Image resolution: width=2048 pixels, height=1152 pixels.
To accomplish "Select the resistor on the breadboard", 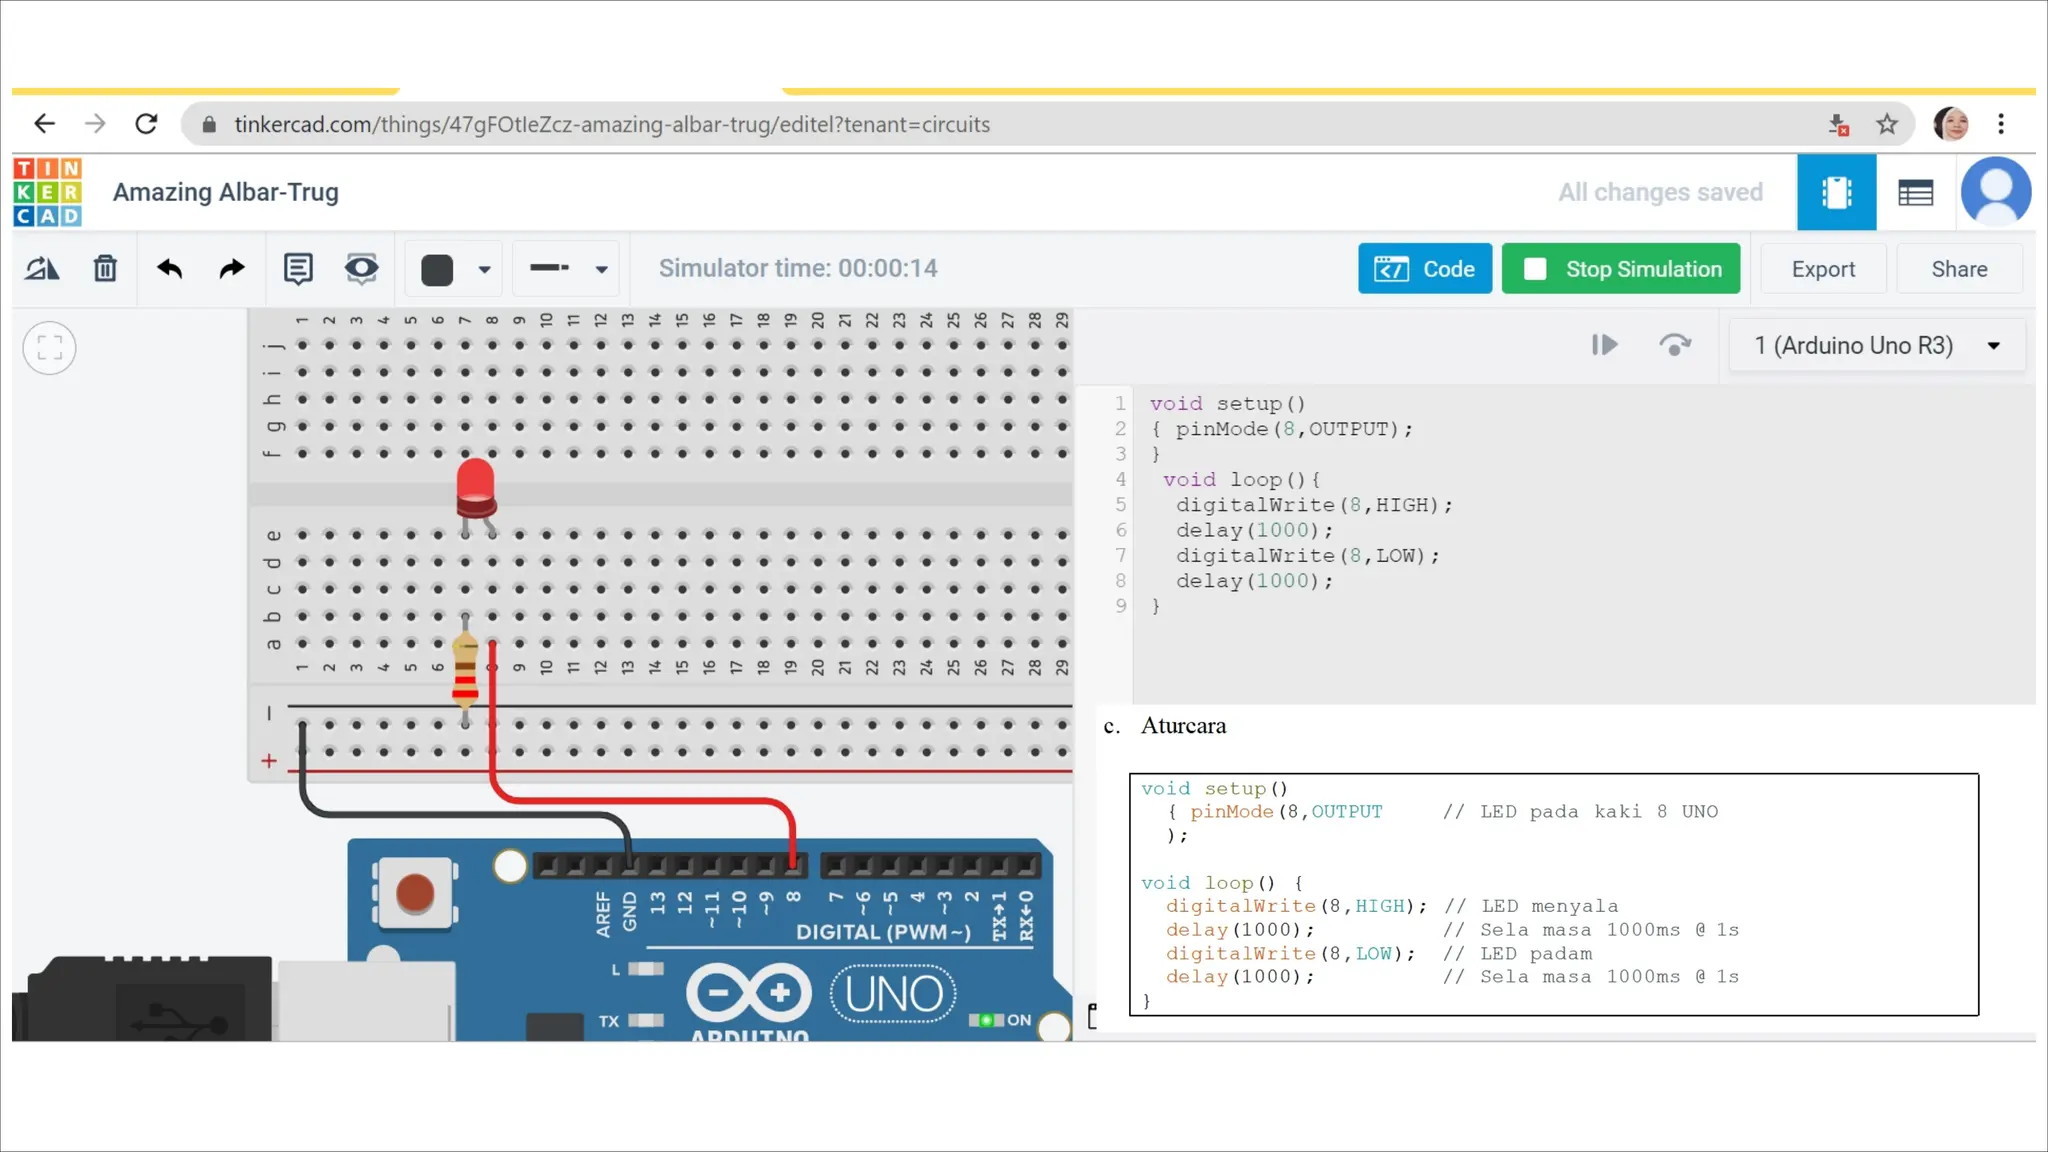I will tap(465, 670).
